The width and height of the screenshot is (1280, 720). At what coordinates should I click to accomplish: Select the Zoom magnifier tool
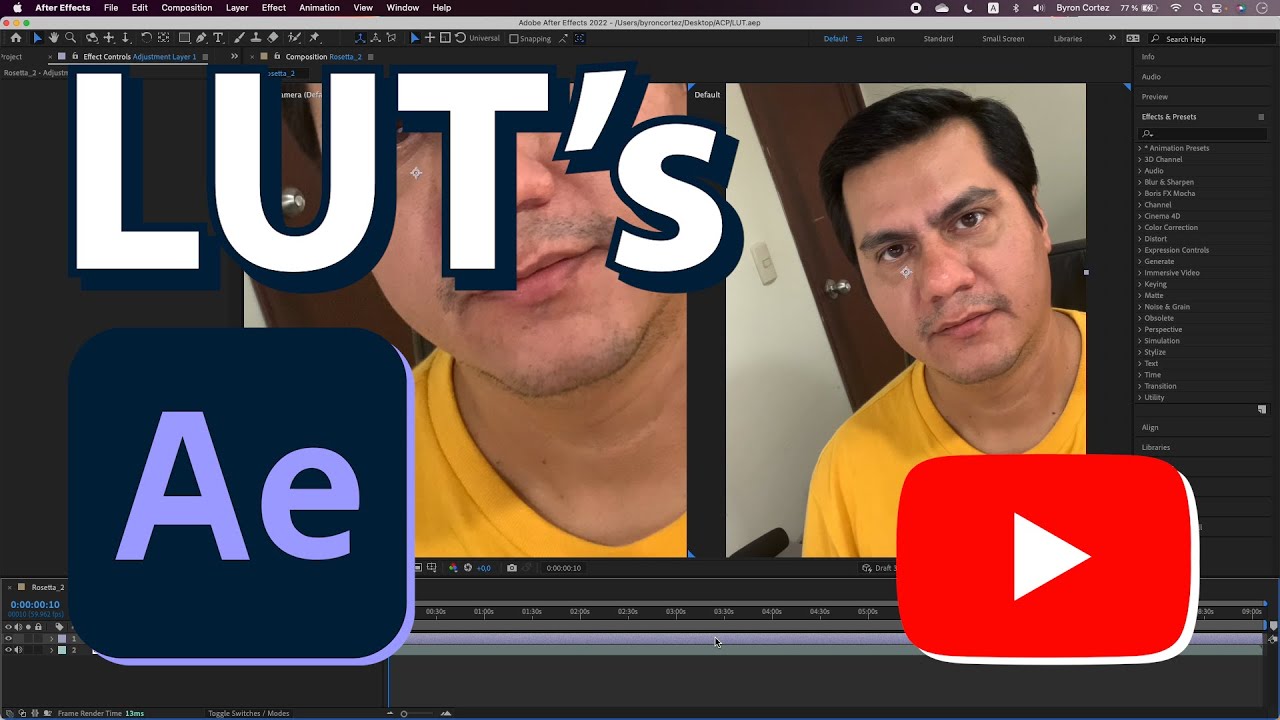click(70, 38)
